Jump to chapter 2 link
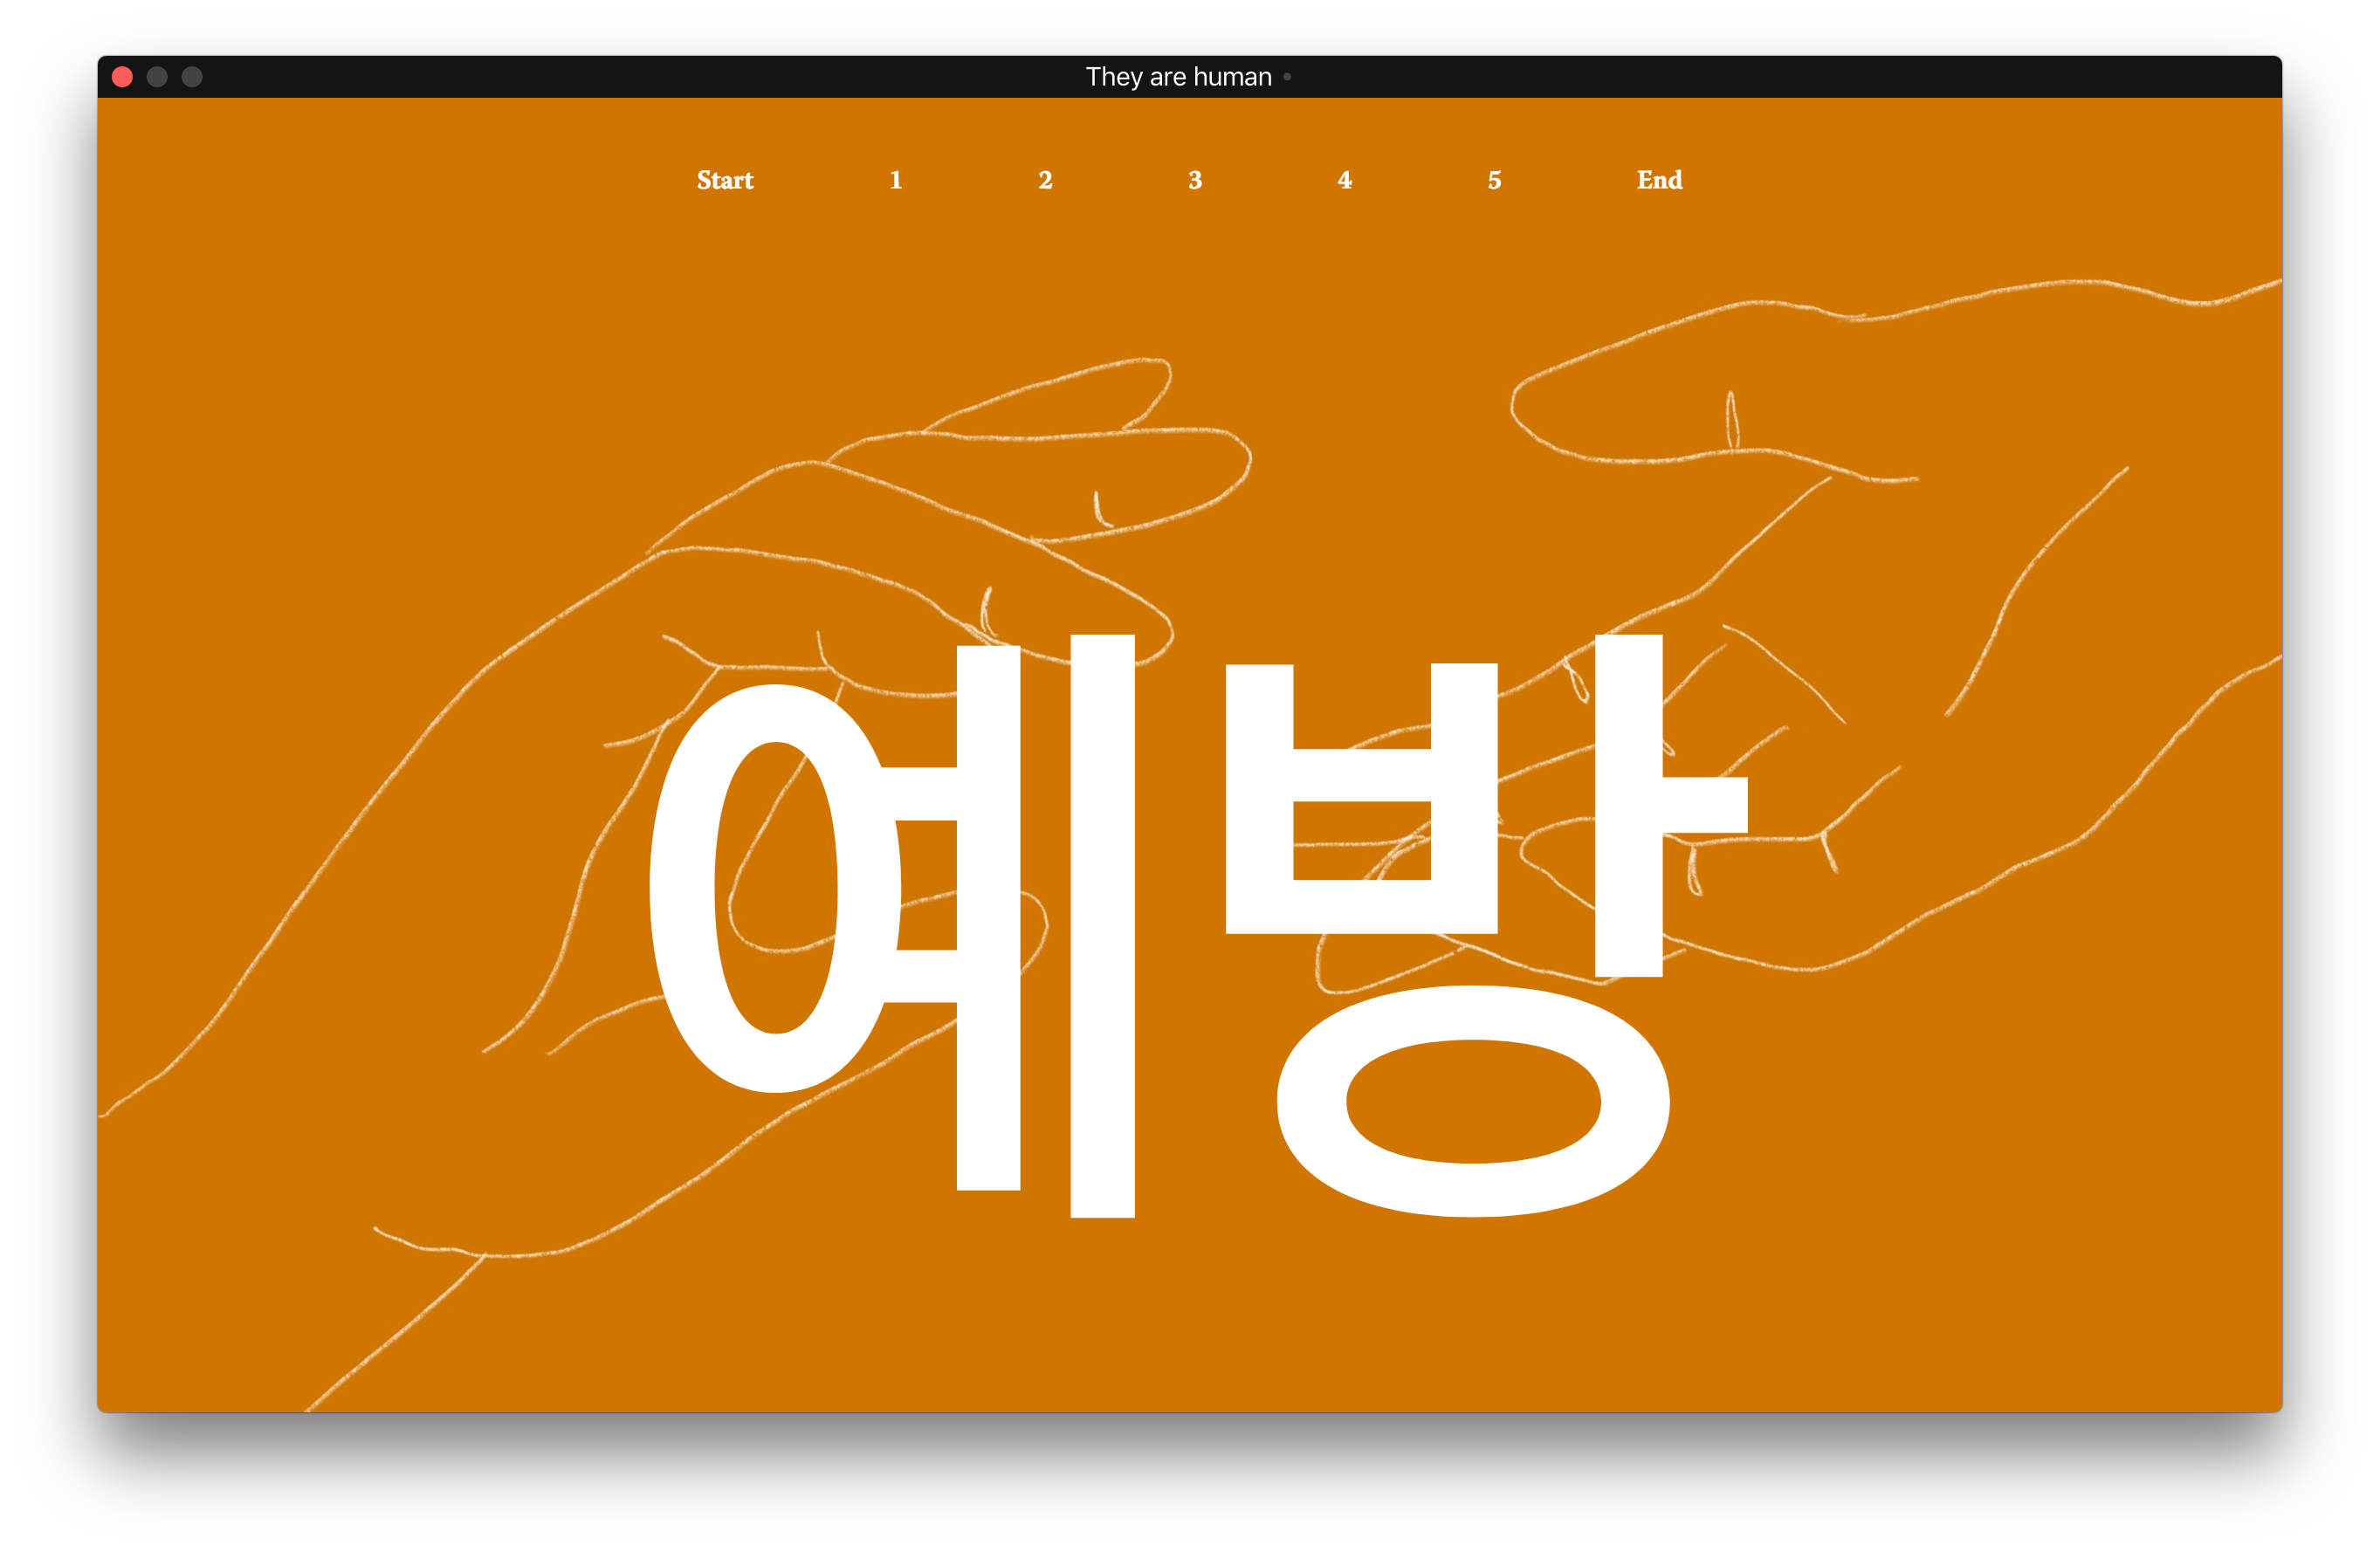The width and height of the screenshot is (2380, 1552). [x=1045, y=180]
